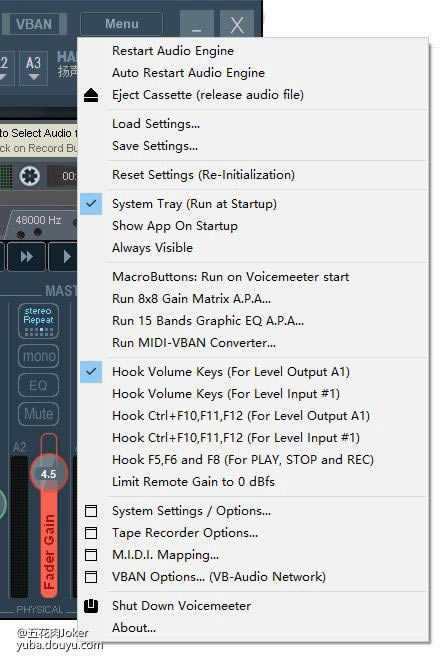This screenshot has height=667, width=440.
Task: Click the Shut Down Voicemeeter power icon
Action: 91,606
